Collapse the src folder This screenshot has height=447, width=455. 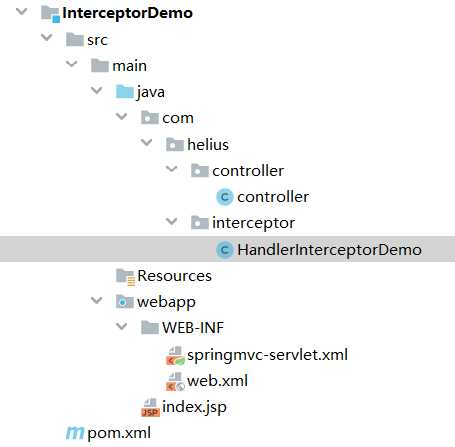pos(47,37)
